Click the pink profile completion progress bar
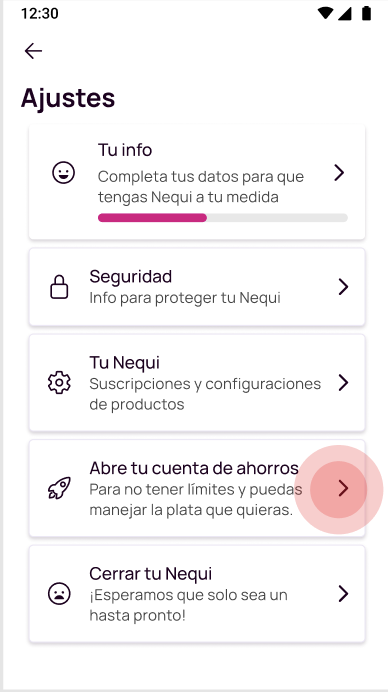 pyautogui.click(x=222, y=218)
